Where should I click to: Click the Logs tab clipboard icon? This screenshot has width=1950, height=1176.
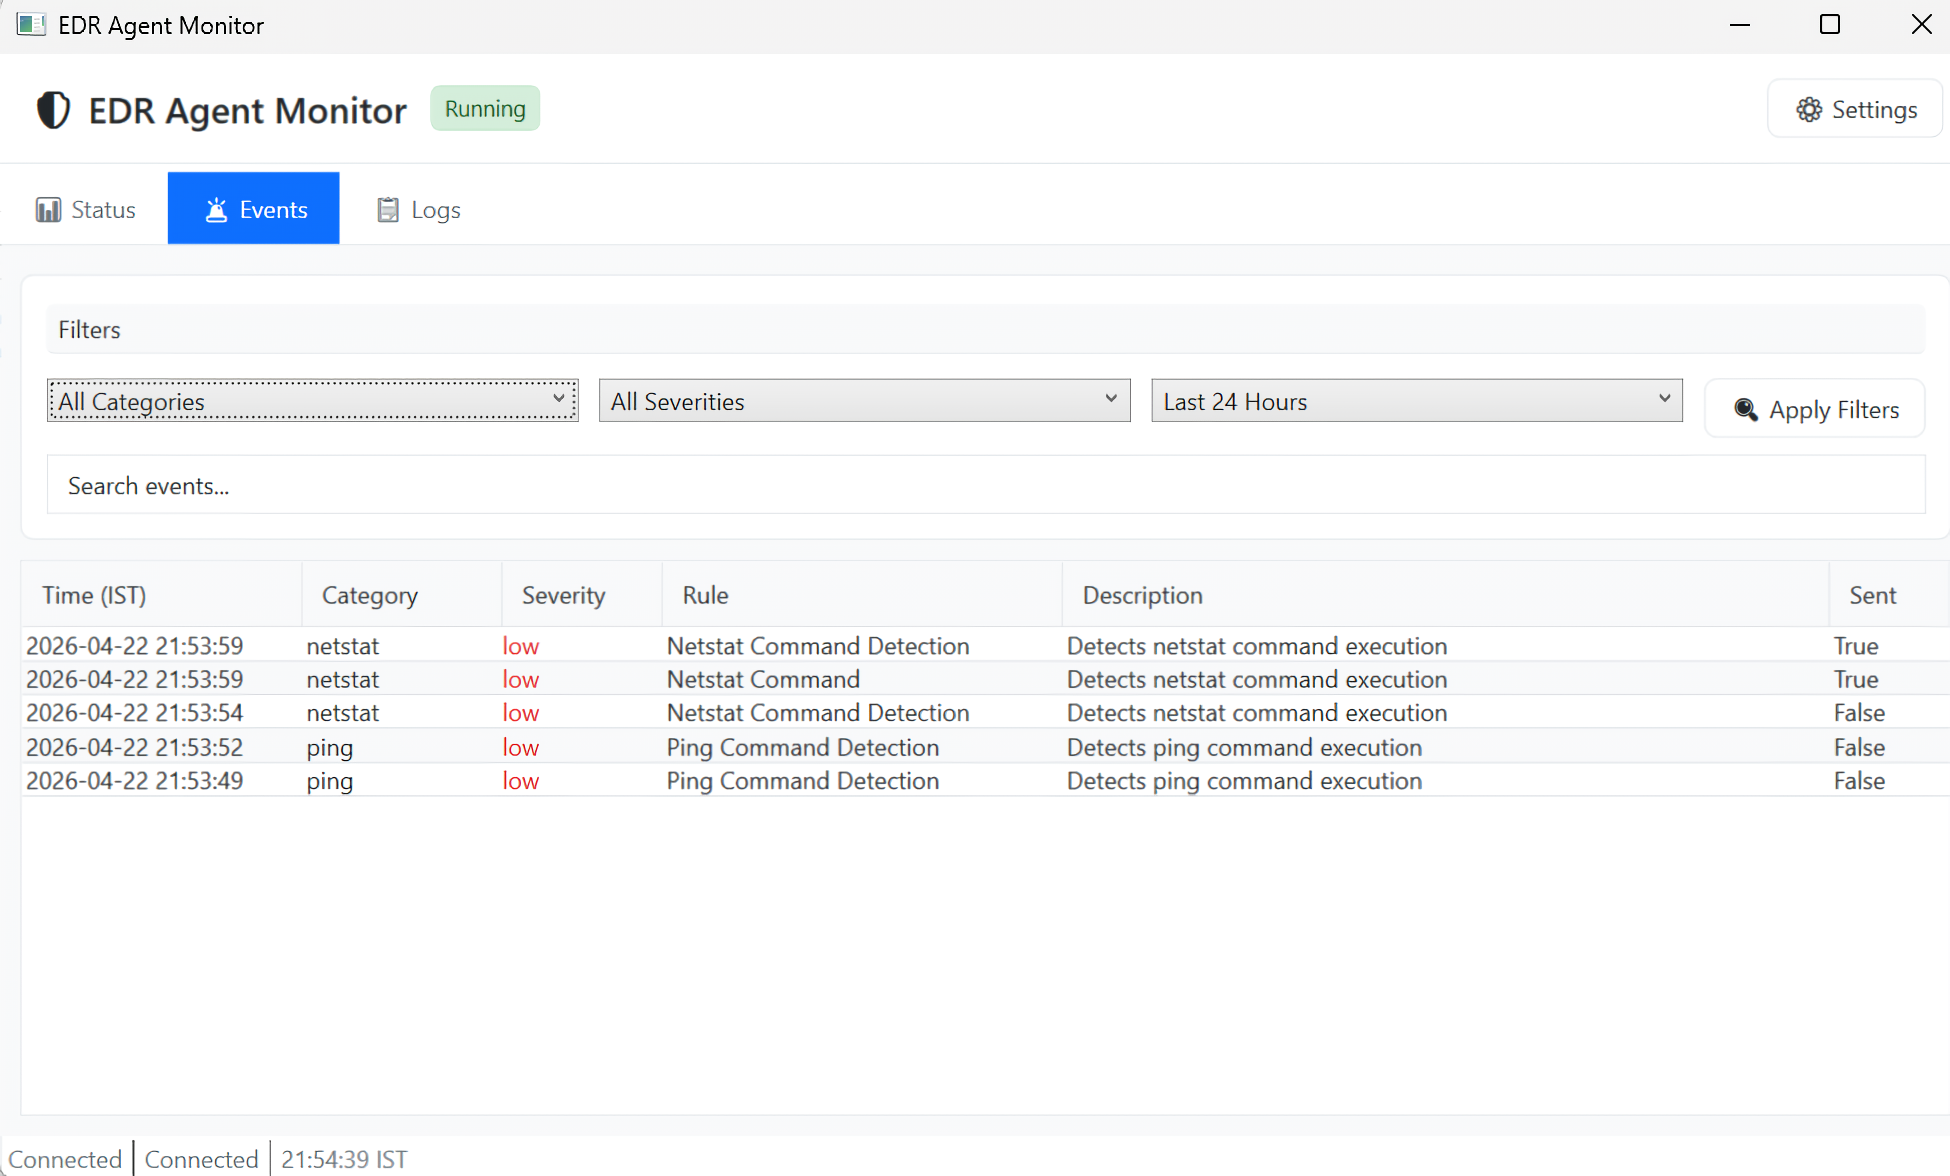(x=388, y=210)
